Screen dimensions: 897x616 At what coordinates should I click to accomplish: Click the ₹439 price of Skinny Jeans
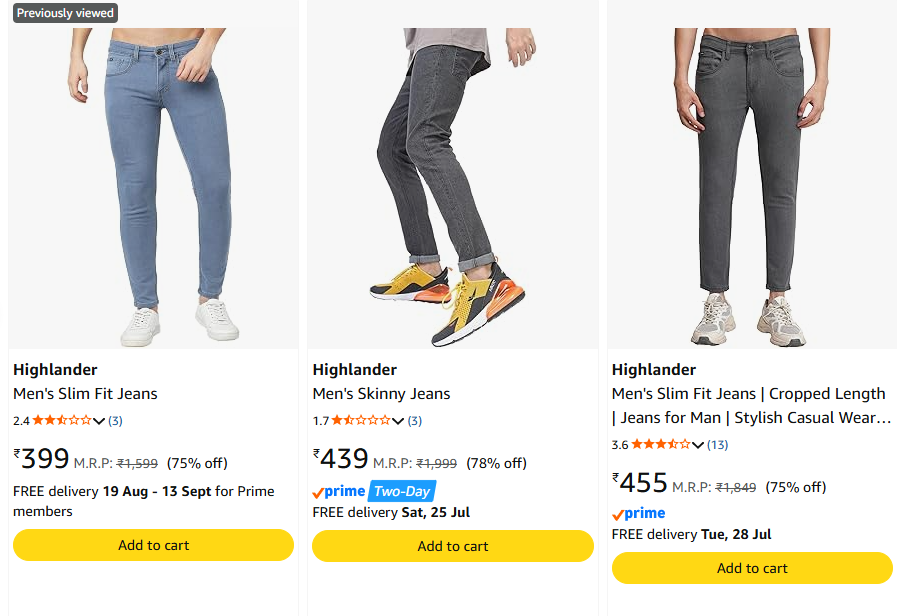point(340,458)
